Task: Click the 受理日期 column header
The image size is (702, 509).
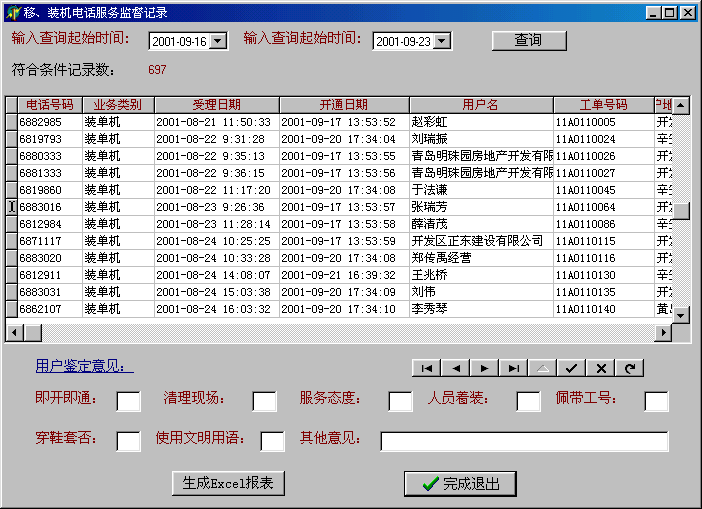Action: tap(216, 105)
